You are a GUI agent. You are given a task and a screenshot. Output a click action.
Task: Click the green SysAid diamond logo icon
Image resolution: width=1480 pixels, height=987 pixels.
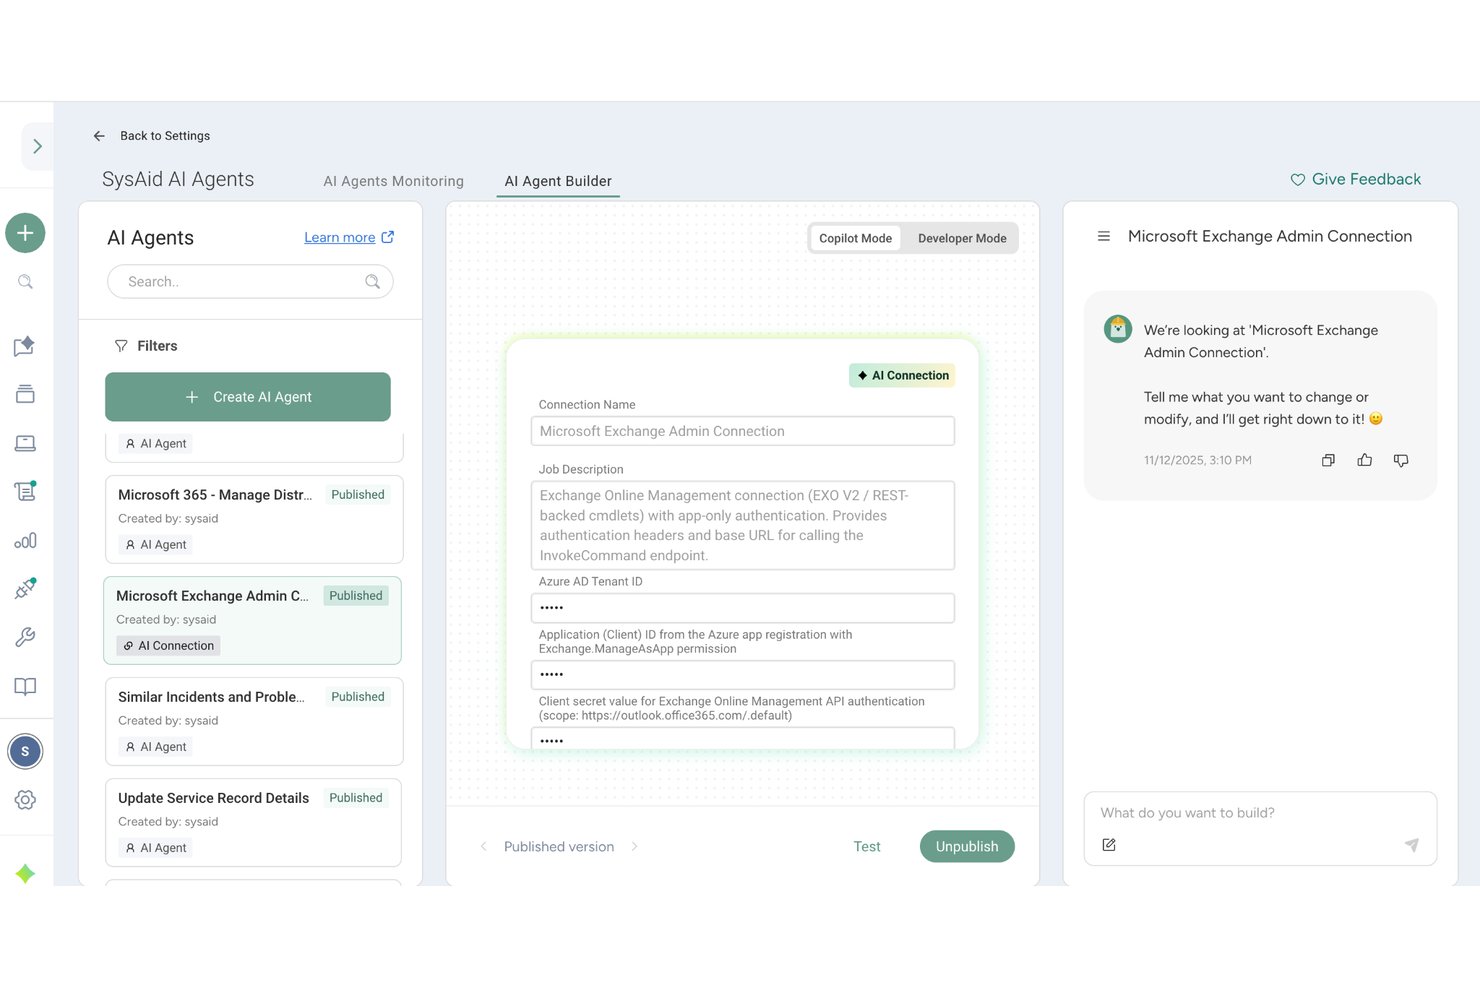[x=25, y=873]
